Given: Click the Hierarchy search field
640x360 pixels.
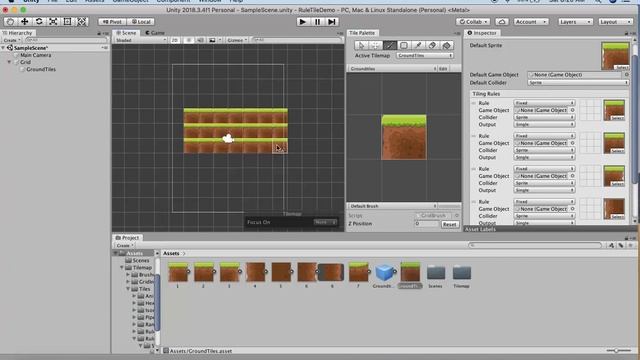Looking at the screenshot, I should tap(66, 40).
